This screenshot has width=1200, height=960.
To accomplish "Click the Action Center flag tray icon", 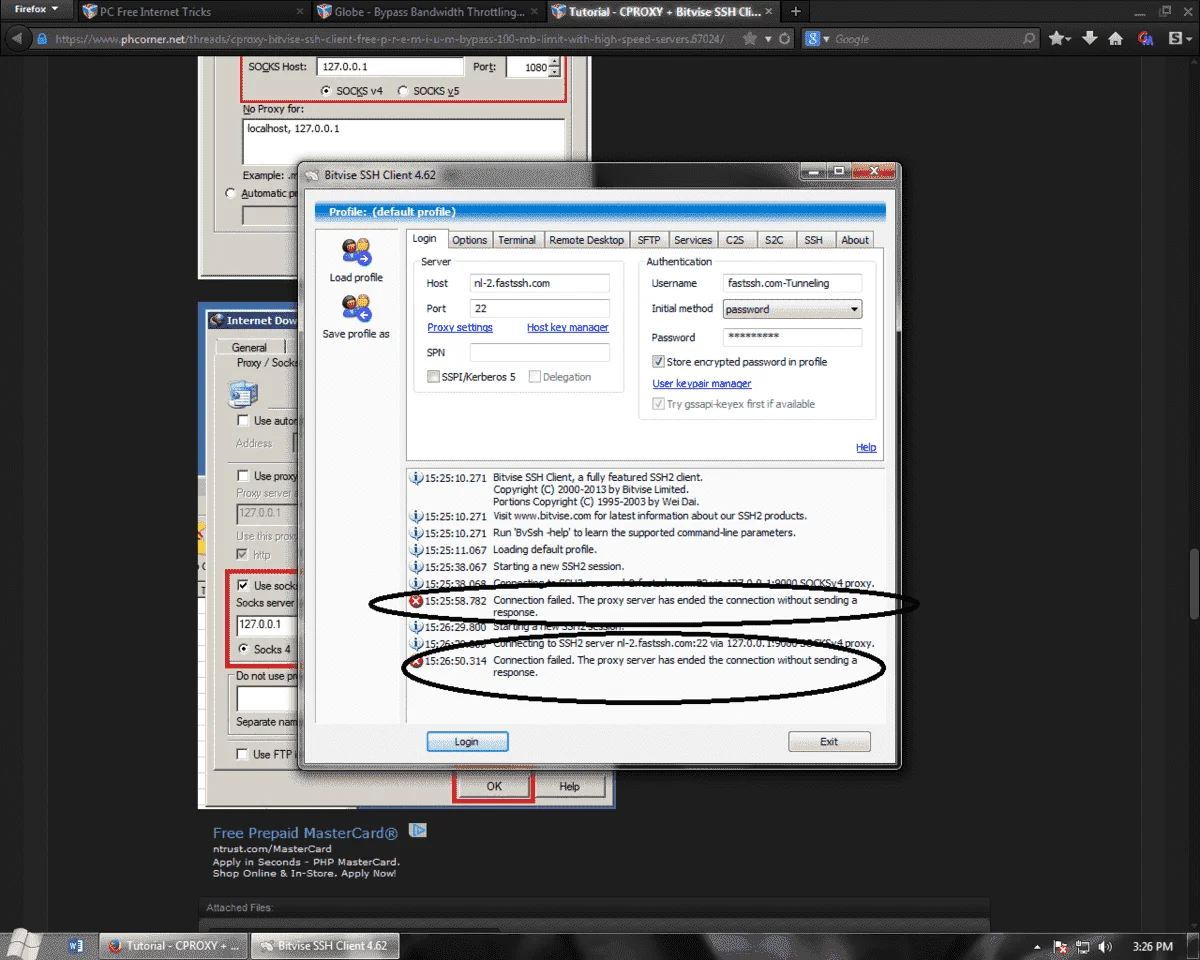I will tap(1060, 946).
